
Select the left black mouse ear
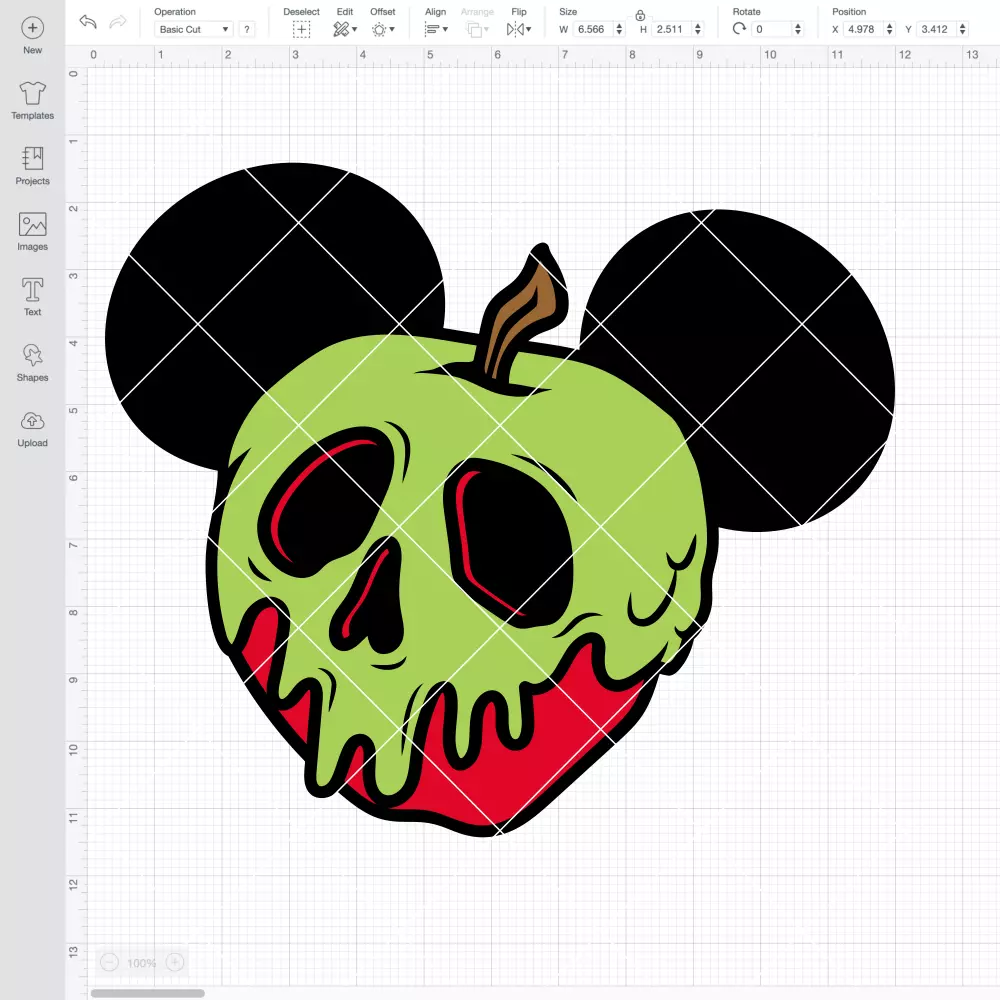click(255, 281)
